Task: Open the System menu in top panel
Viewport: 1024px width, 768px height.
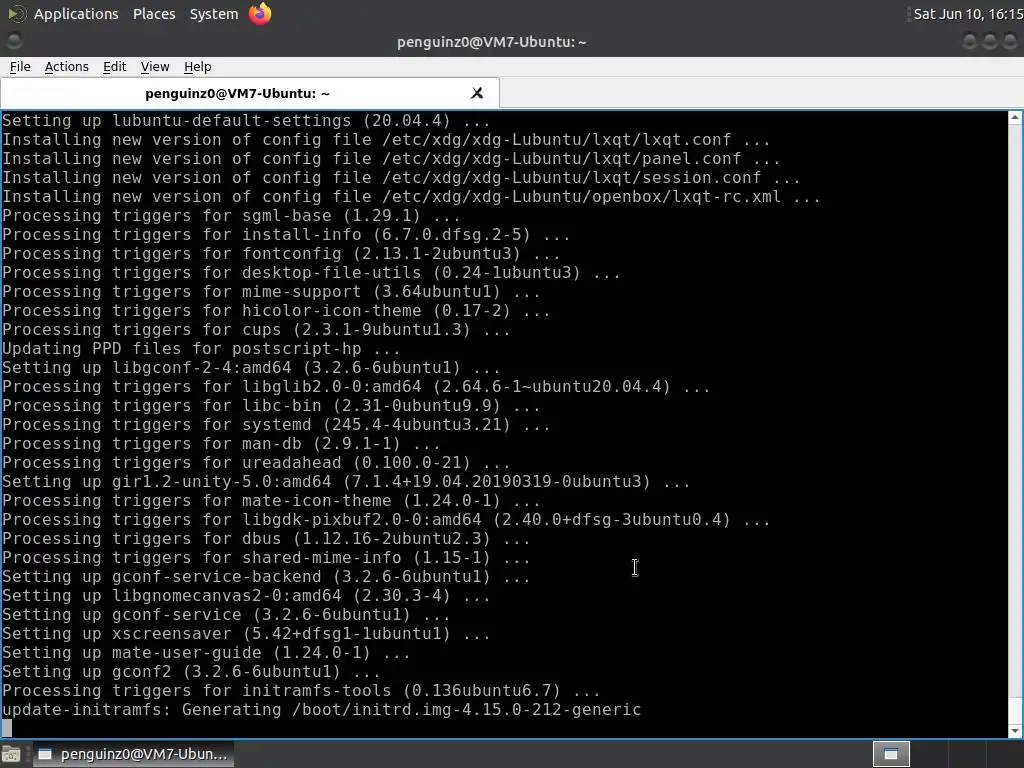Action: click(214, 14)
